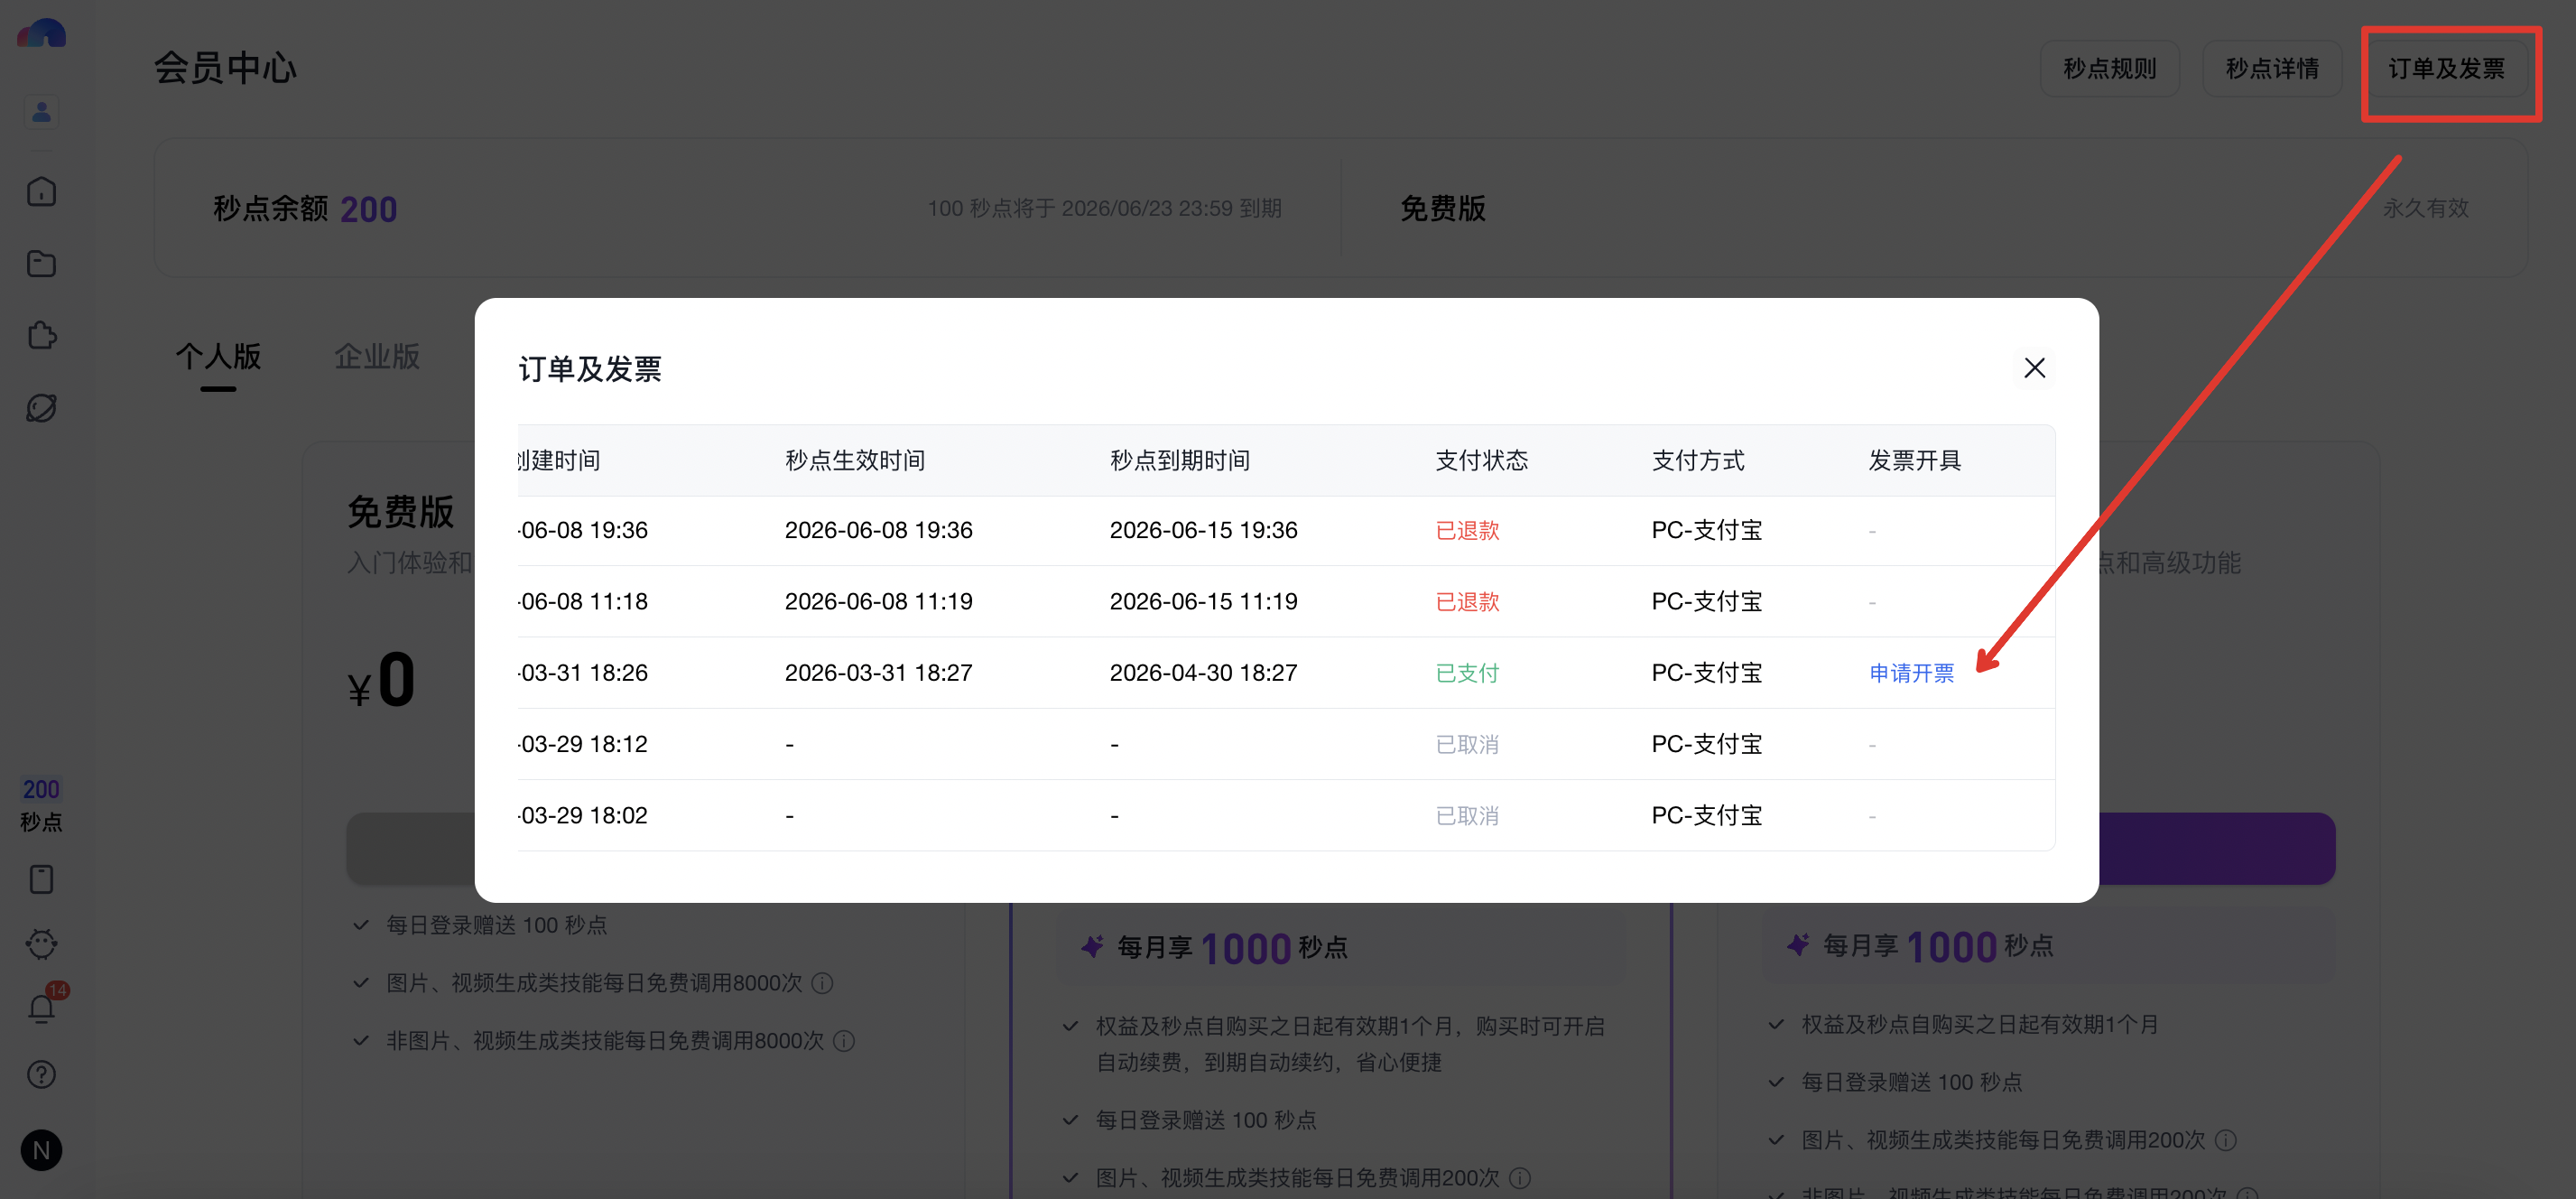Click the app logo in the sidebar
The image size is (2576, 1199).
[41, 33]
